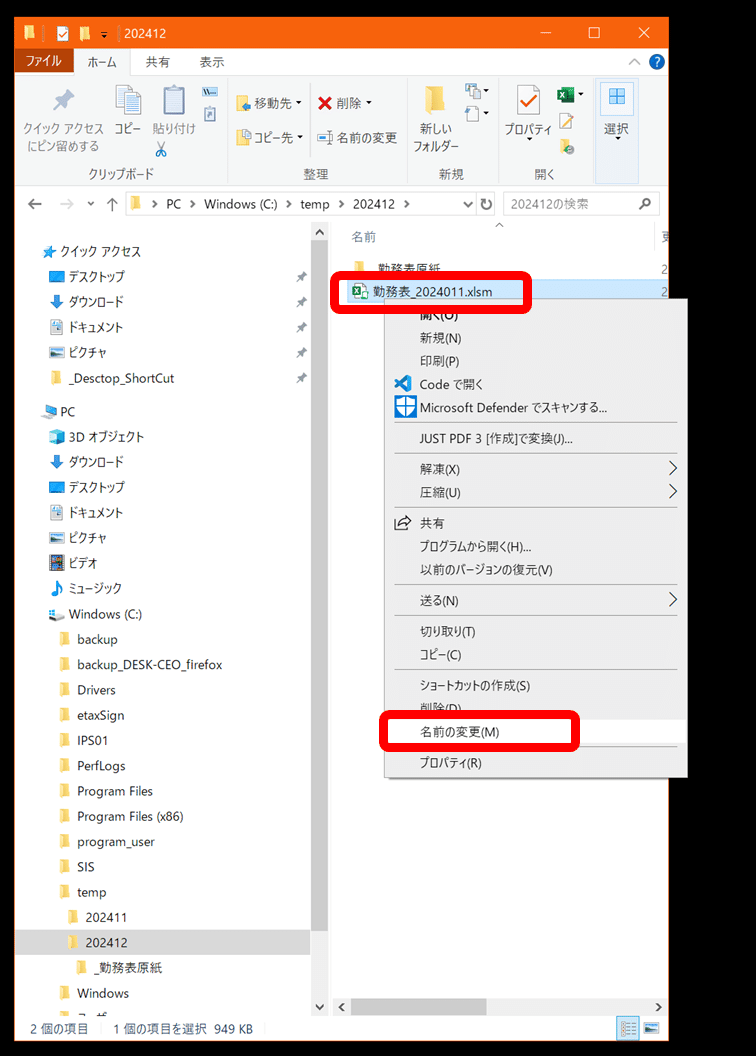Choose 名前の変更(M) in the context menu
This screenshot has height=1056, width=756.
pos(535,731)
